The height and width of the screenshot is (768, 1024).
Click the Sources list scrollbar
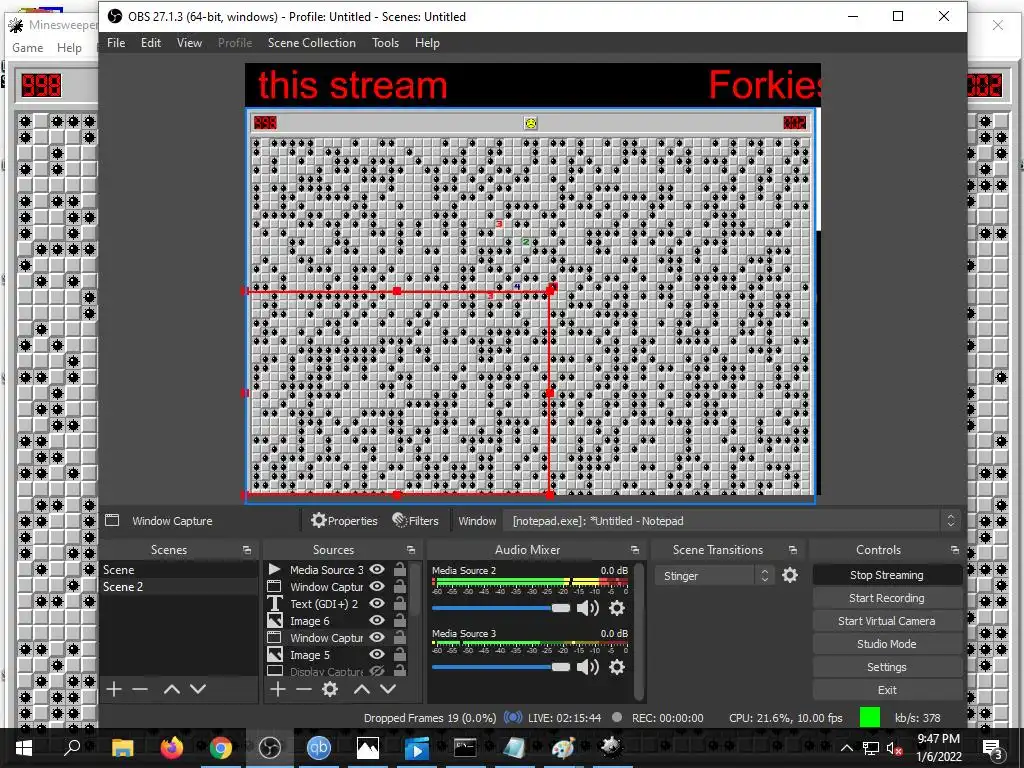(x=415, y=591)
